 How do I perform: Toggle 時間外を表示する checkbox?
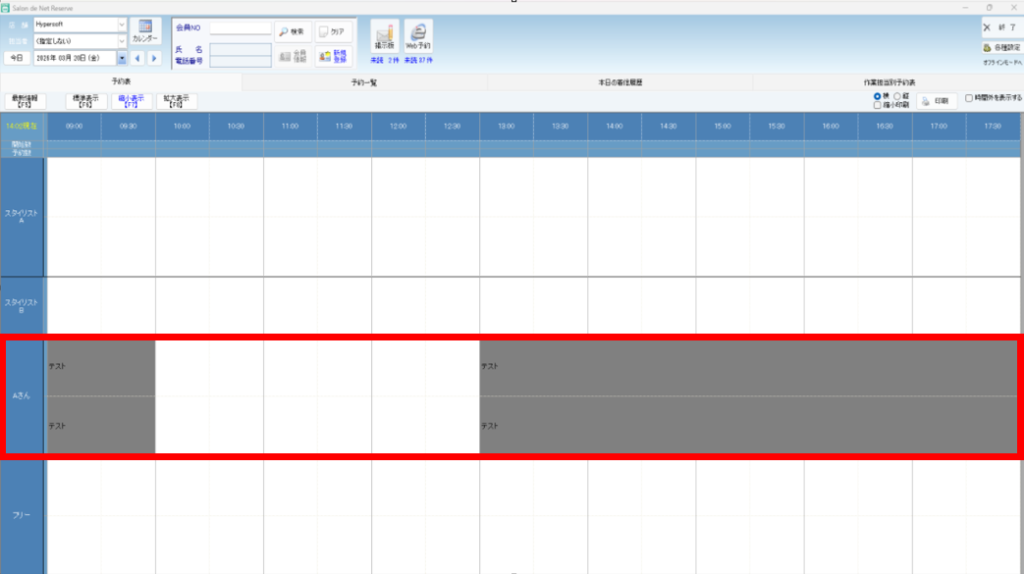[968, 98]
